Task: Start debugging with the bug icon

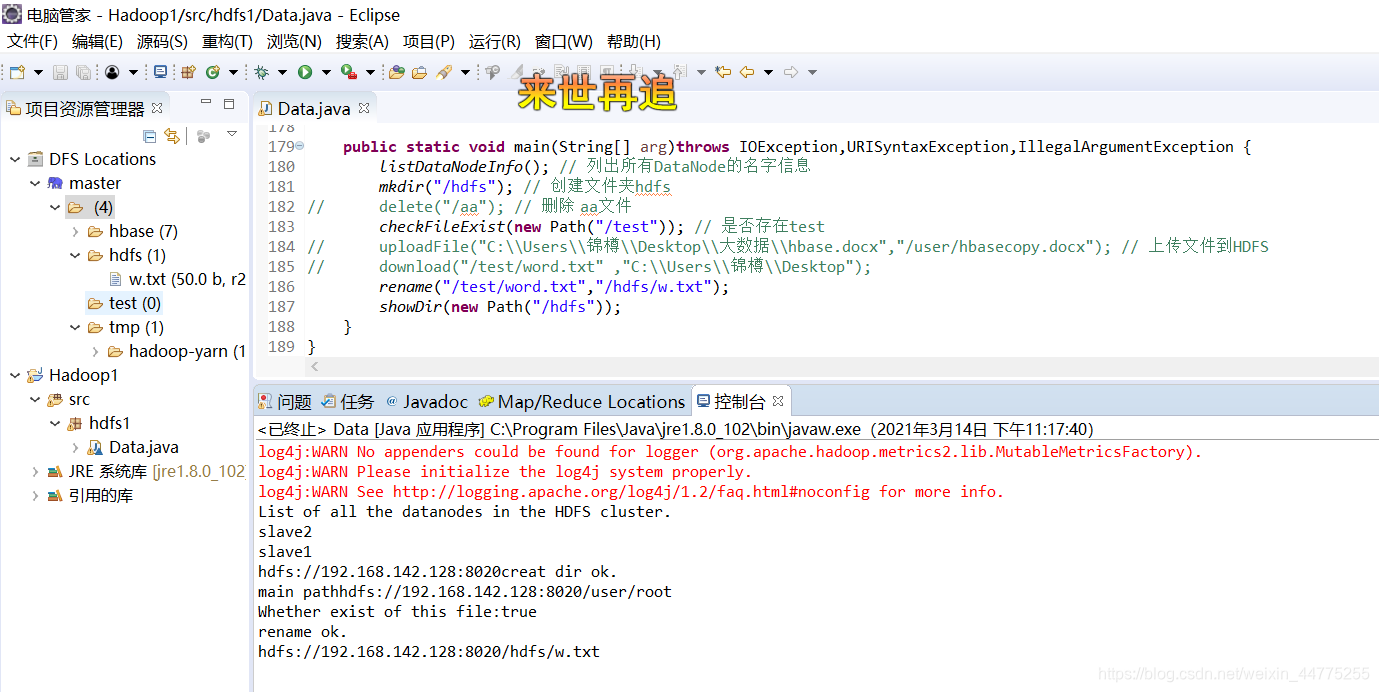Action: coord(262,72)
